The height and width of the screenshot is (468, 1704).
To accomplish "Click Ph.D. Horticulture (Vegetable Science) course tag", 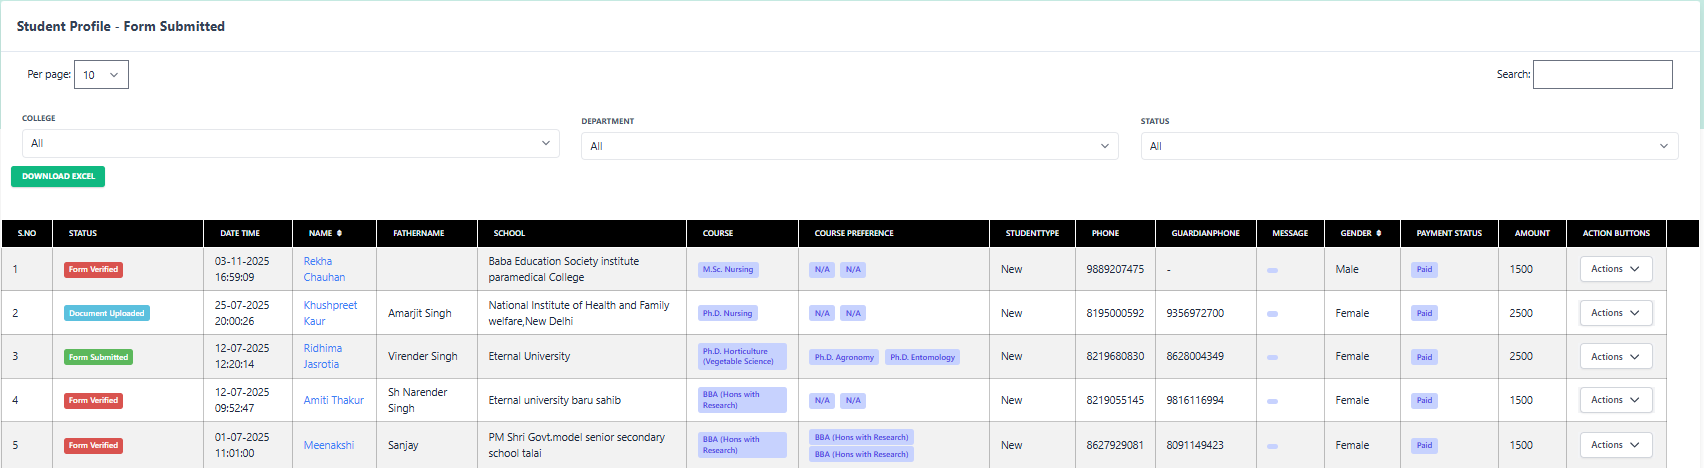I will (x=742, y=356).
